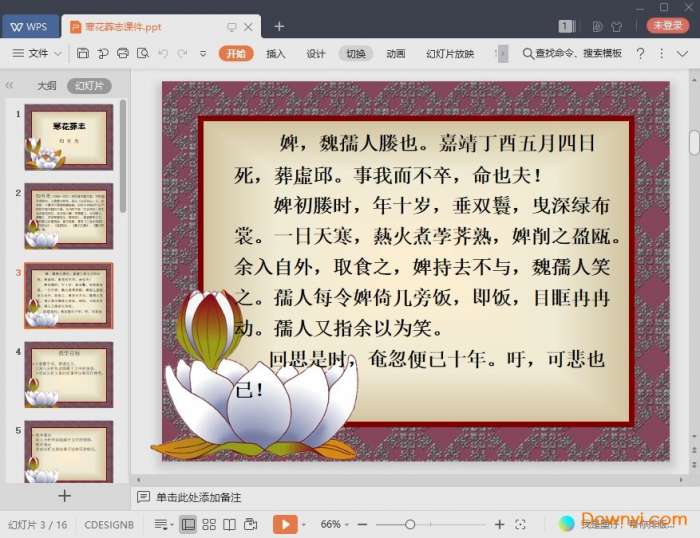Switch to slide sorter view

pyautogui.click(x=209, y=525)
